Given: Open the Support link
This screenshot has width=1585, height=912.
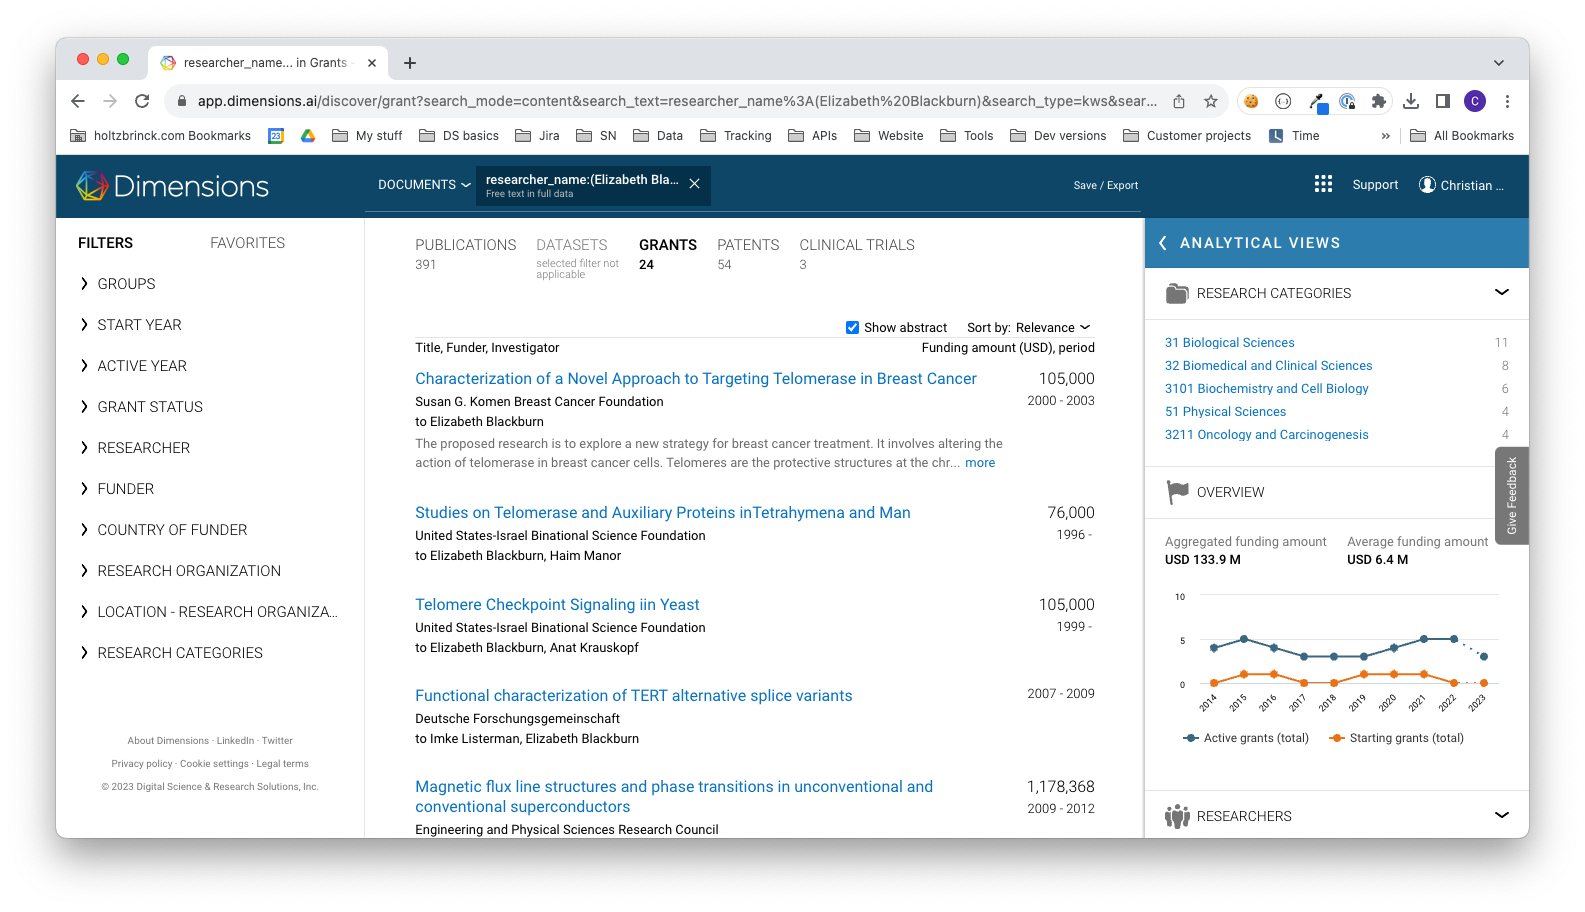Looking at the screenshot, I should (x=1375, y=185).
